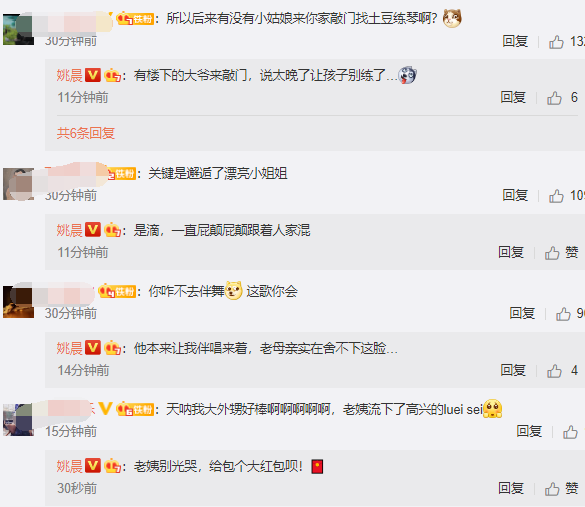Reply to the 漂亮小姐姐 comment
Viewport: 585px width, 507px height.
tap(515, 195)
